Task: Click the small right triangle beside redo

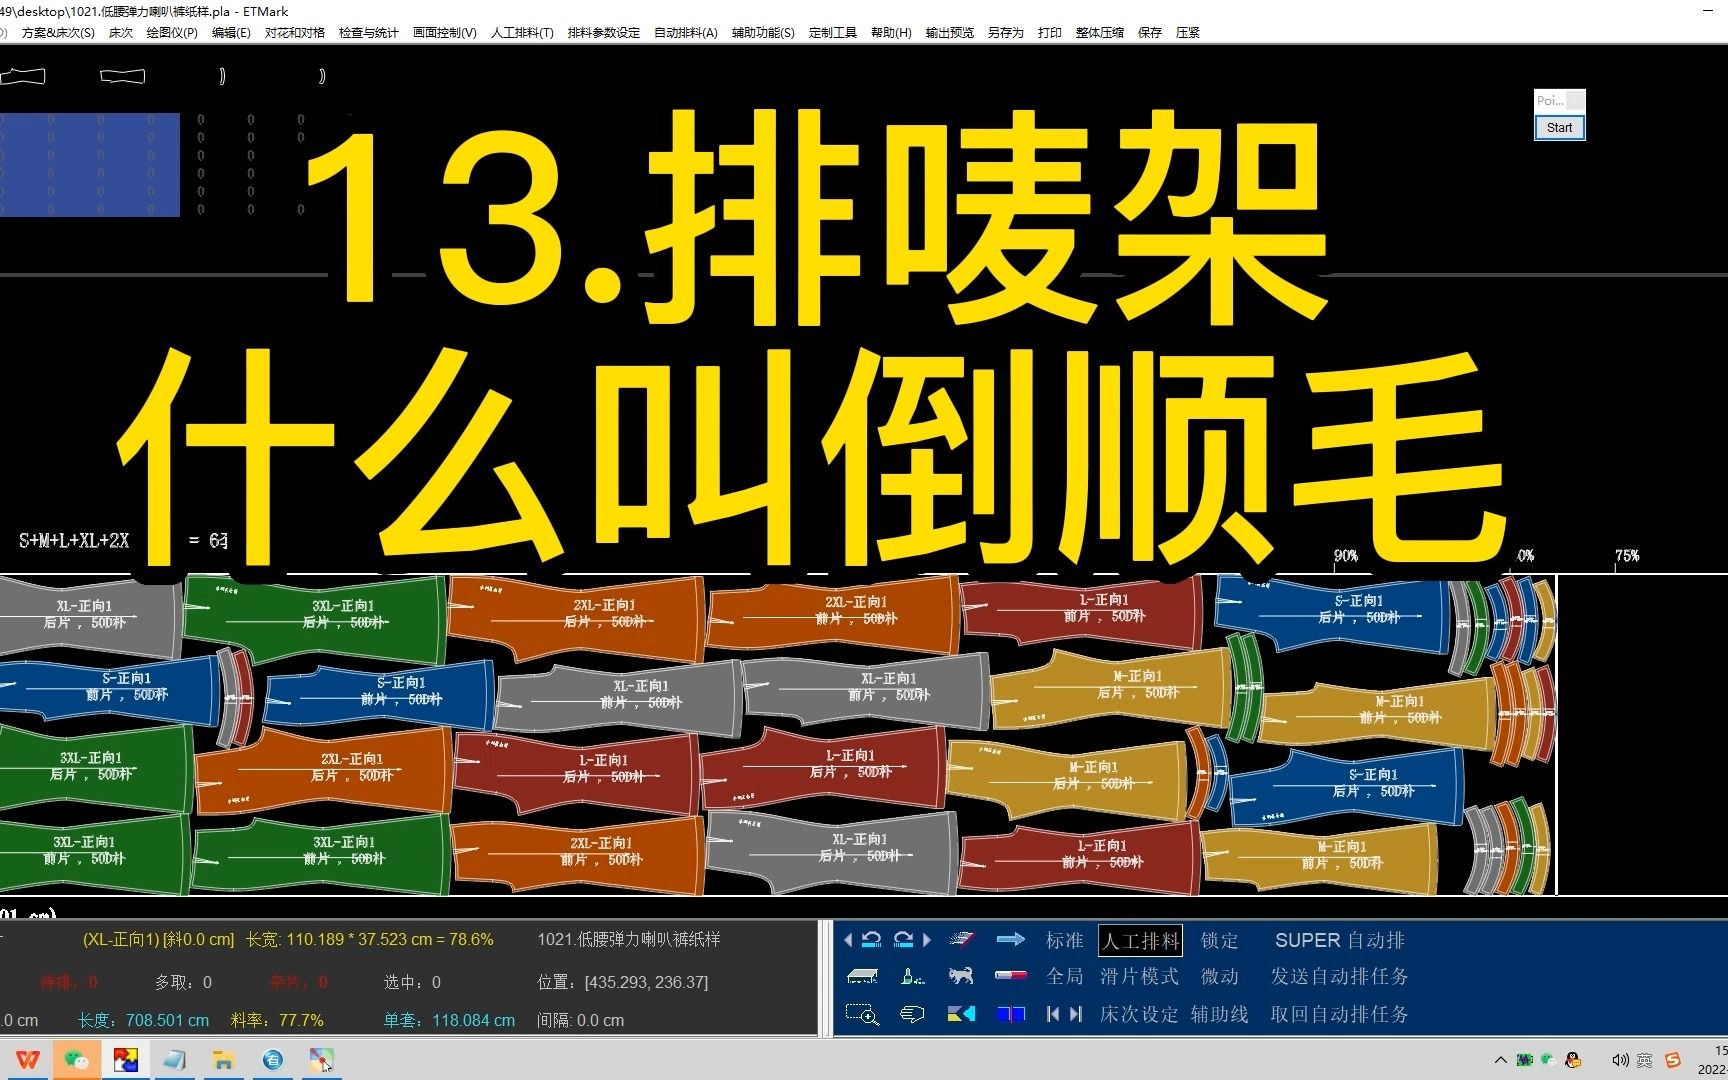Action: pyautogui.click(x=927, y=940)
